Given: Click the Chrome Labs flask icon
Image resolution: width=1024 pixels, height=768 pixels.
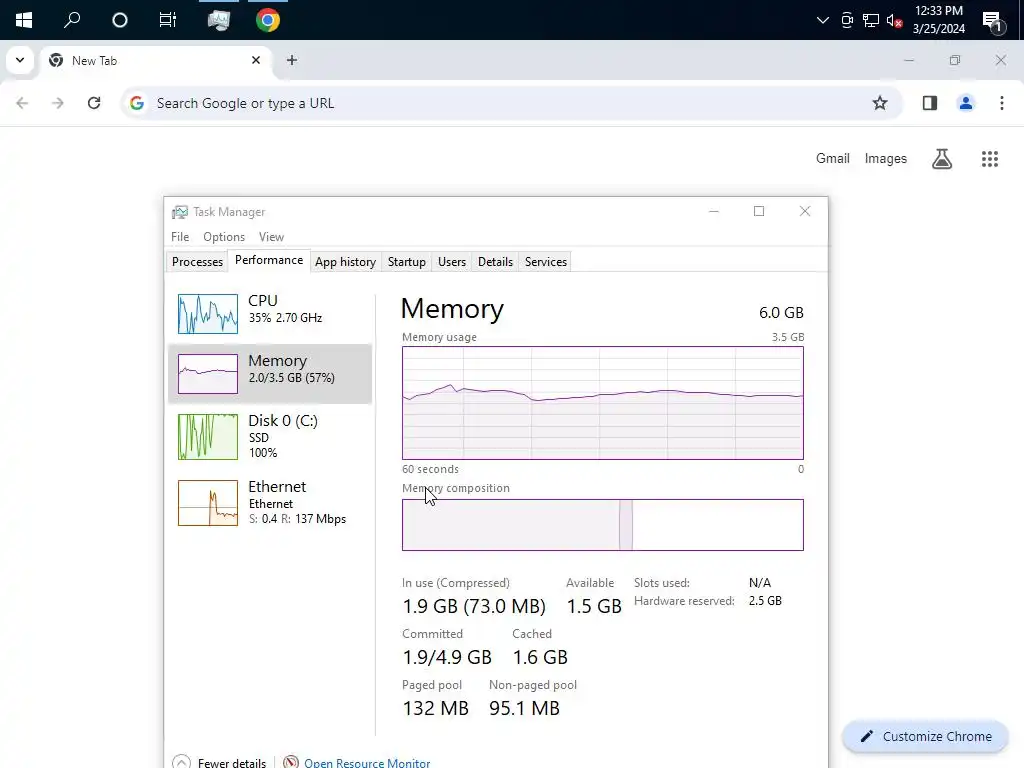Looking at the screenshot, I should point(941,159).
